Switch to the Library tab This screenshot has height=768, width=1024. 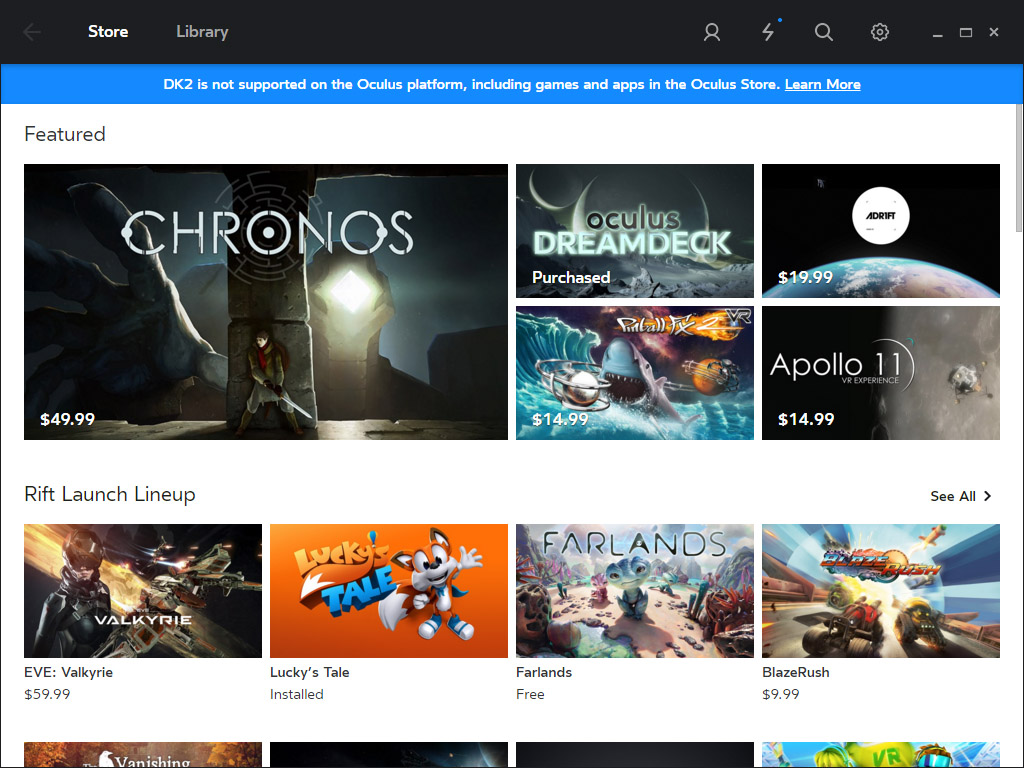(x=202, y=32)
